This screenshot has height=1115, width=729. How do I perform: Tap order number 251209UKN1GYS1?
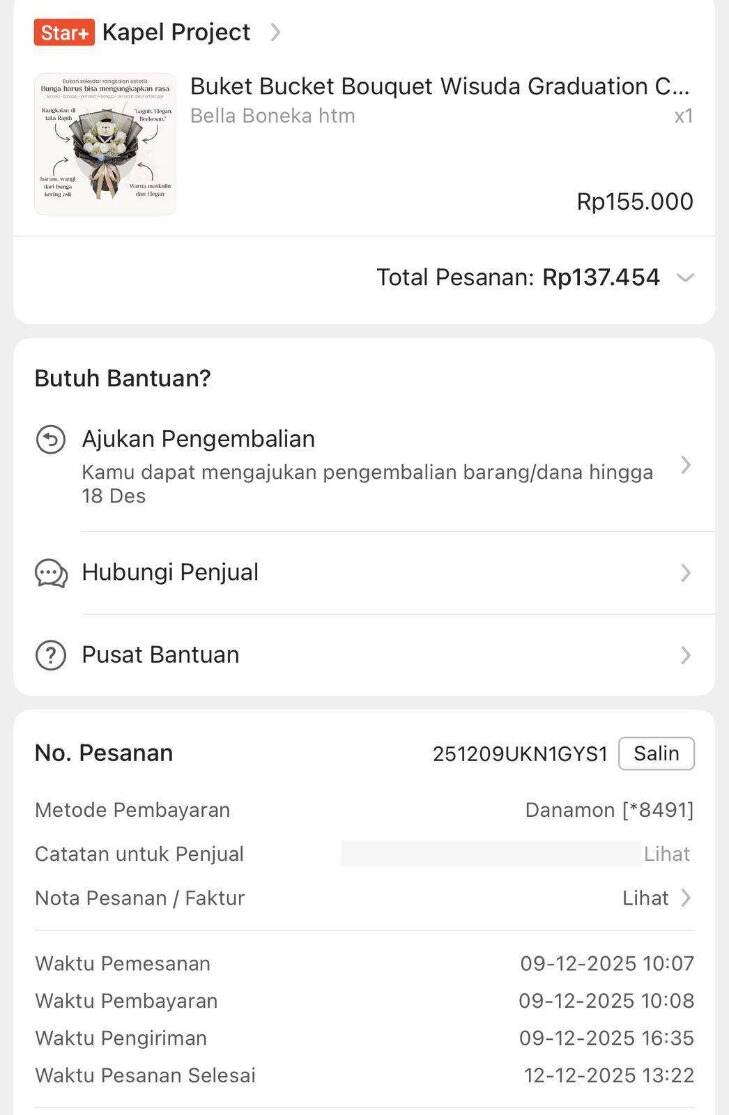tap(519, 754)
